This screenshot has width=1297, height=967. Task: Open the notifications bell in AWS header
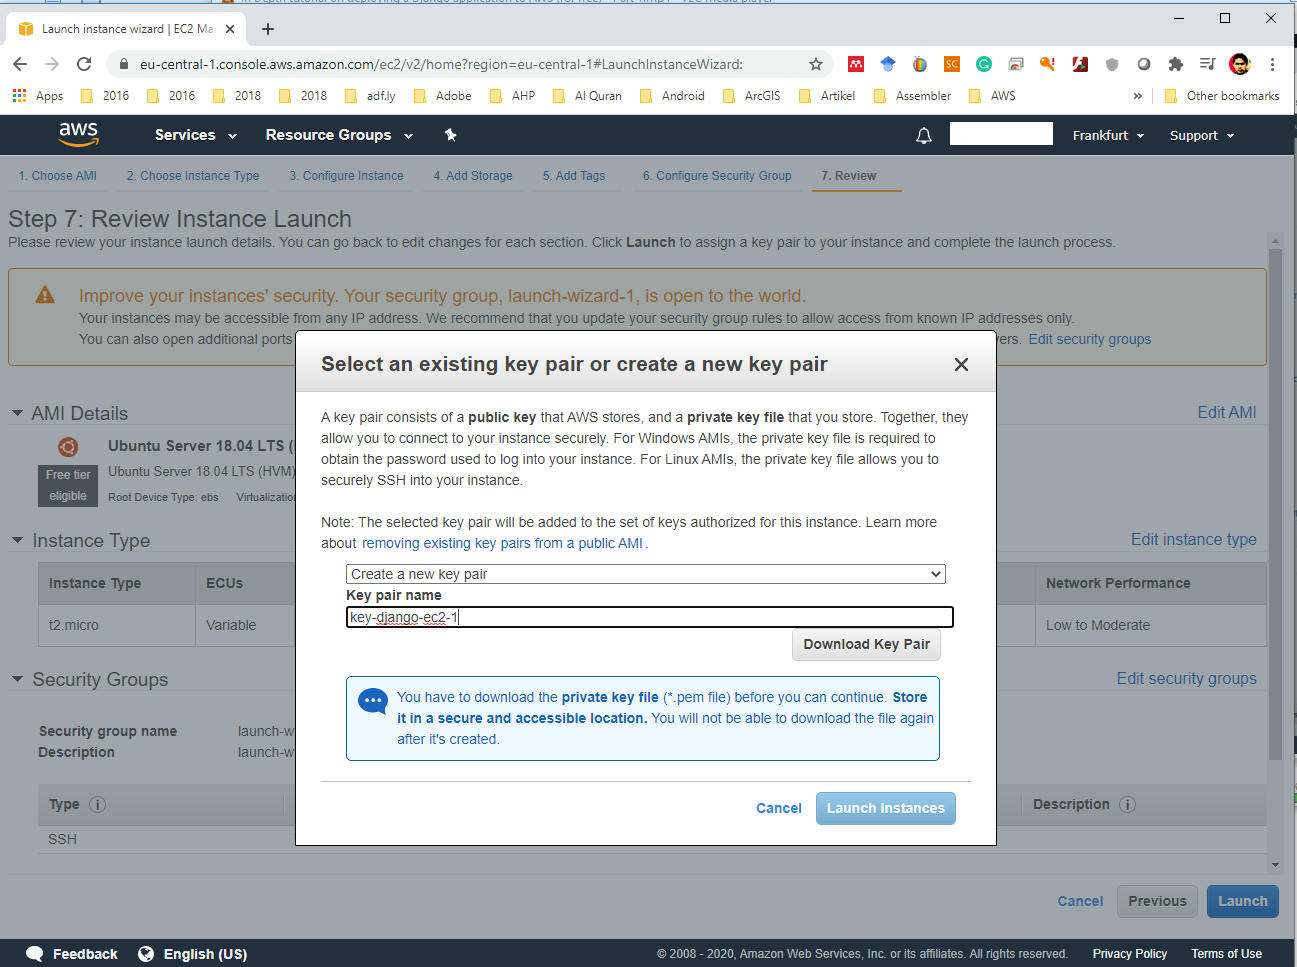pos(924,136)
